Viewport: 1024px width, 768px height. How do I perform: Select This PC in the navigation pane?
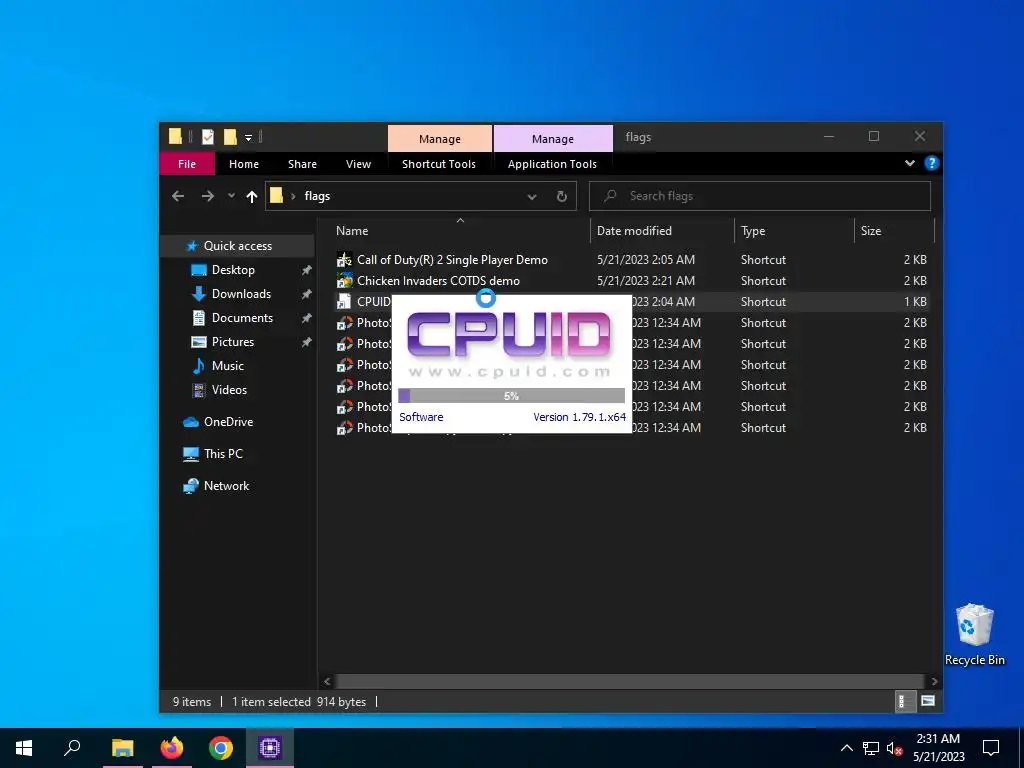point(223,454)
